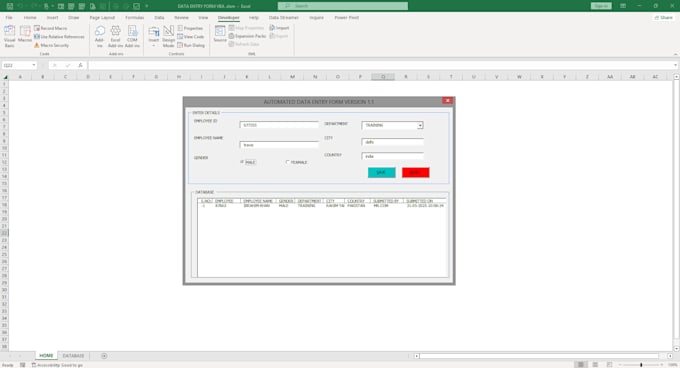Close the Data Entry Form dialog
The image size is (680, 368).
pos(448,101)
